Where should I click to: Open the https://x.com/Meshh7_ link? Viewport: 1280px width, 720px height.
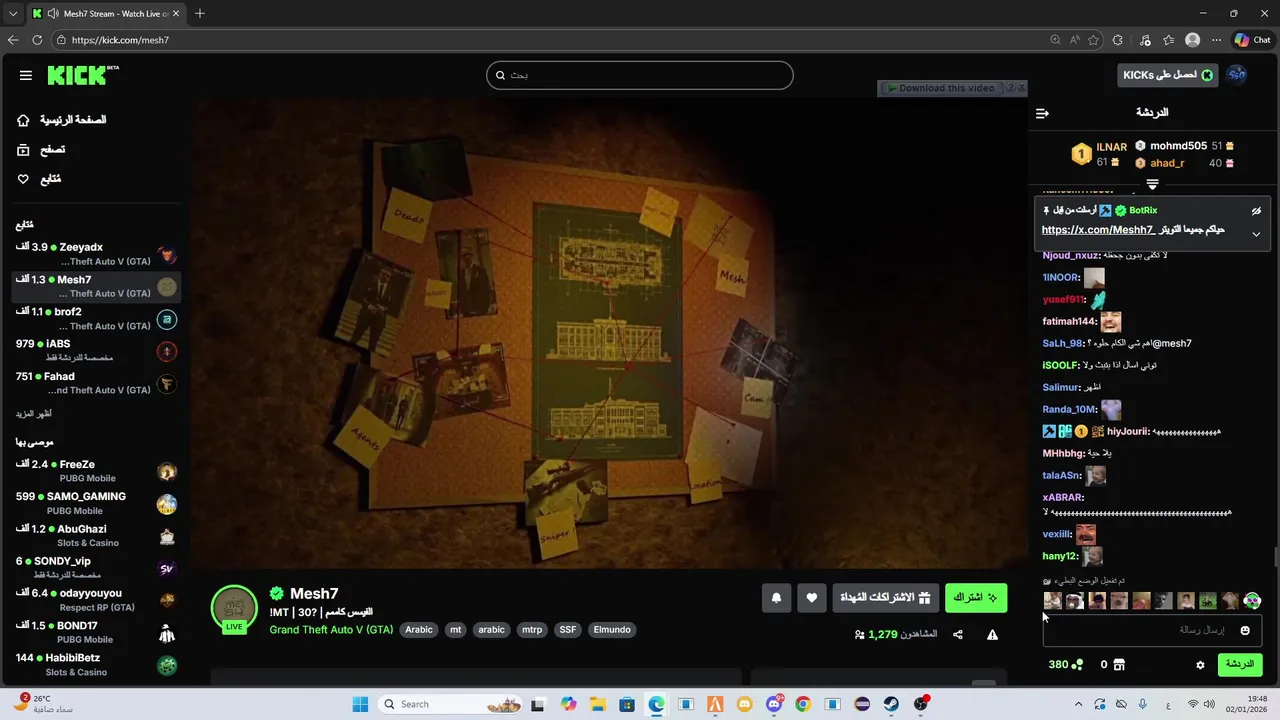tap(1098, 230)
